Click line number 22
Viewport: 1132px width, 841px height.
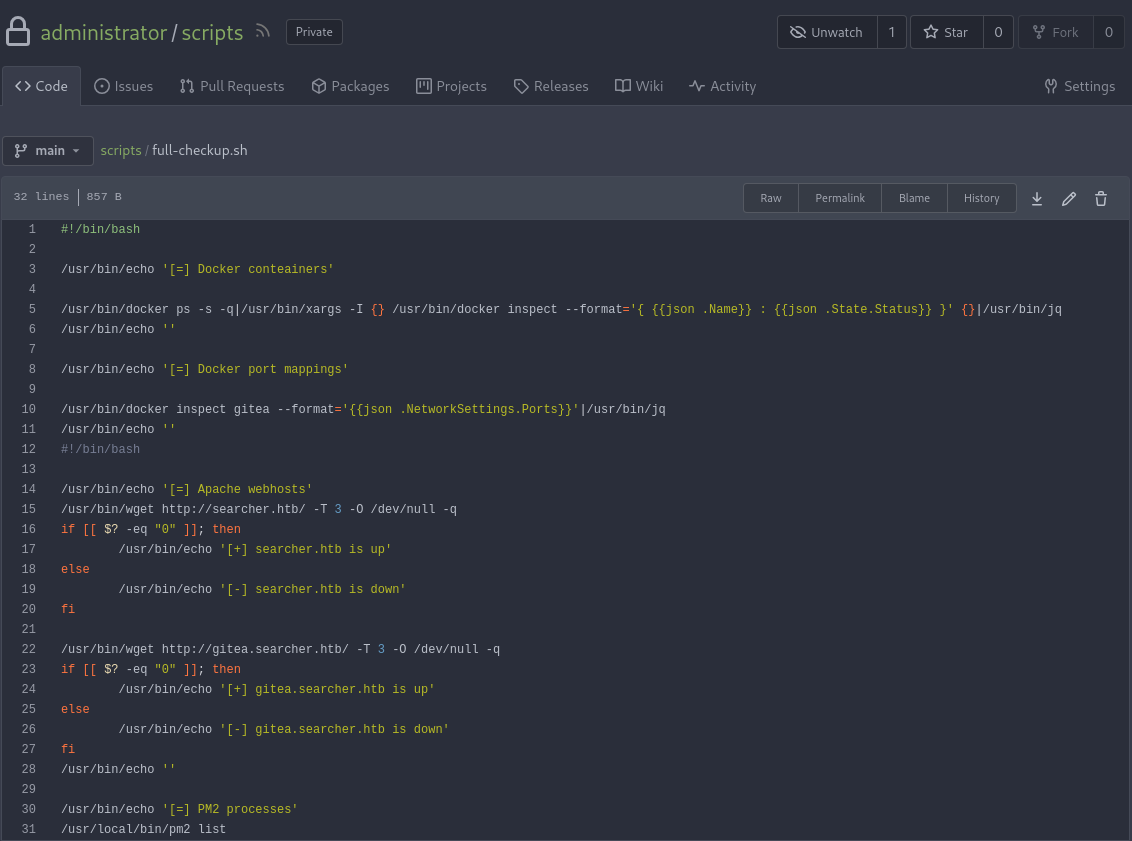[x=29, y=649]
